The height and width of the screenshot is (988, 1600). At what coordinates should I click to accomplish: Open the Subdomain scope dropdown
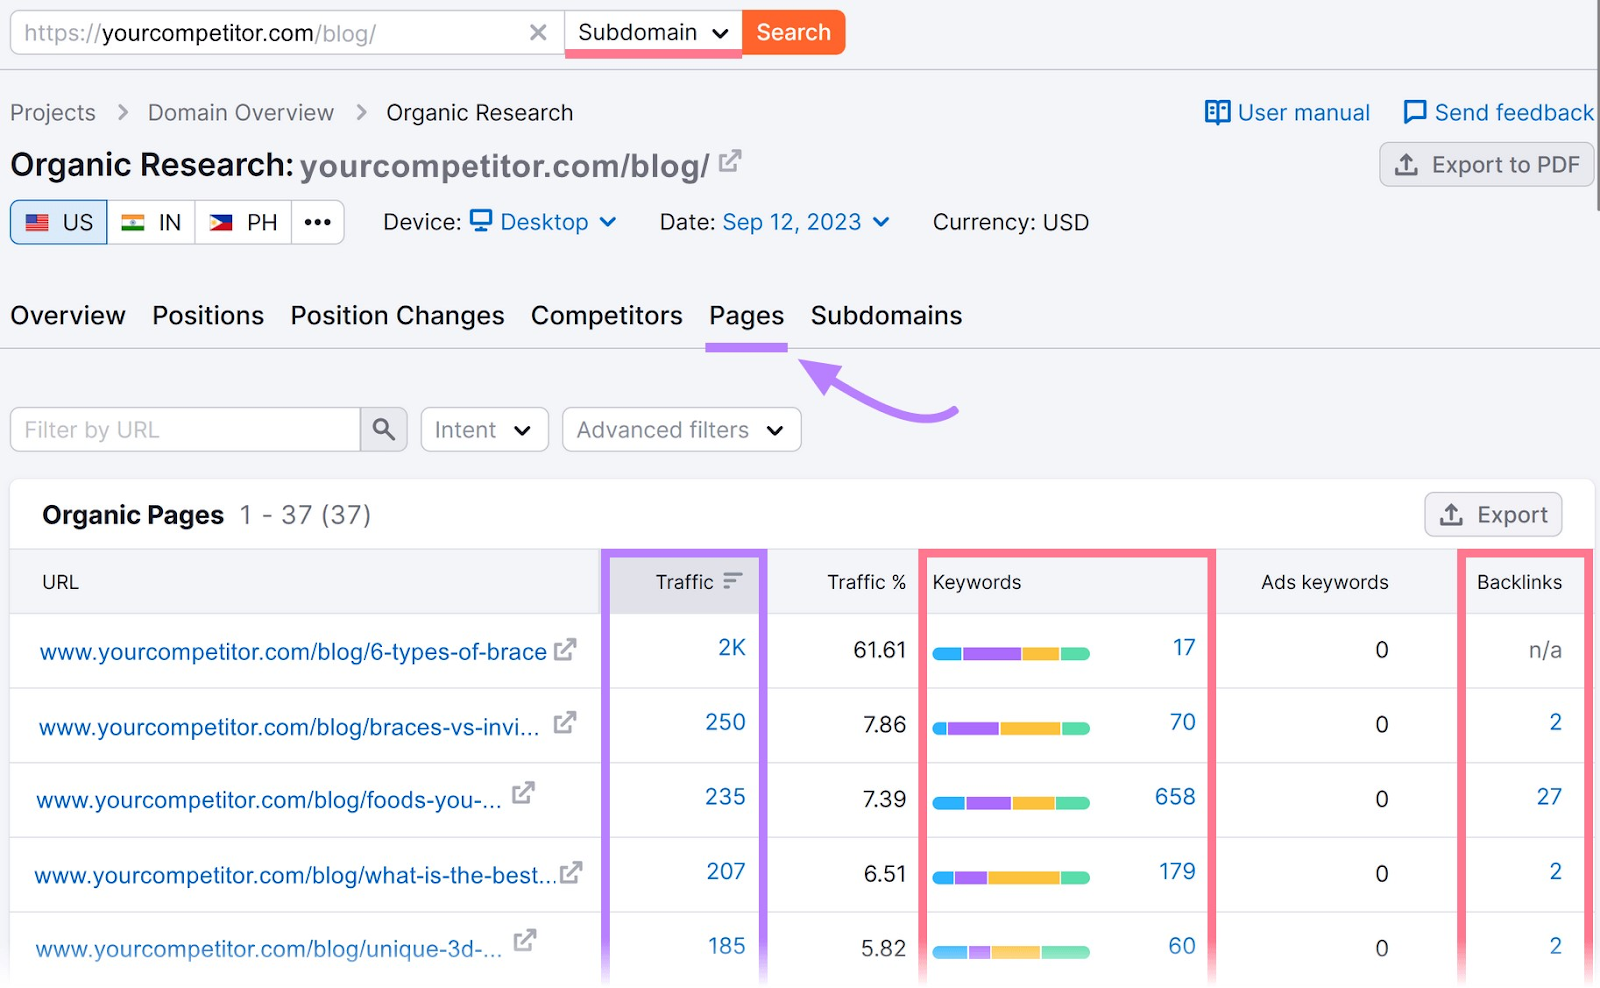click(x=651, y=31)
